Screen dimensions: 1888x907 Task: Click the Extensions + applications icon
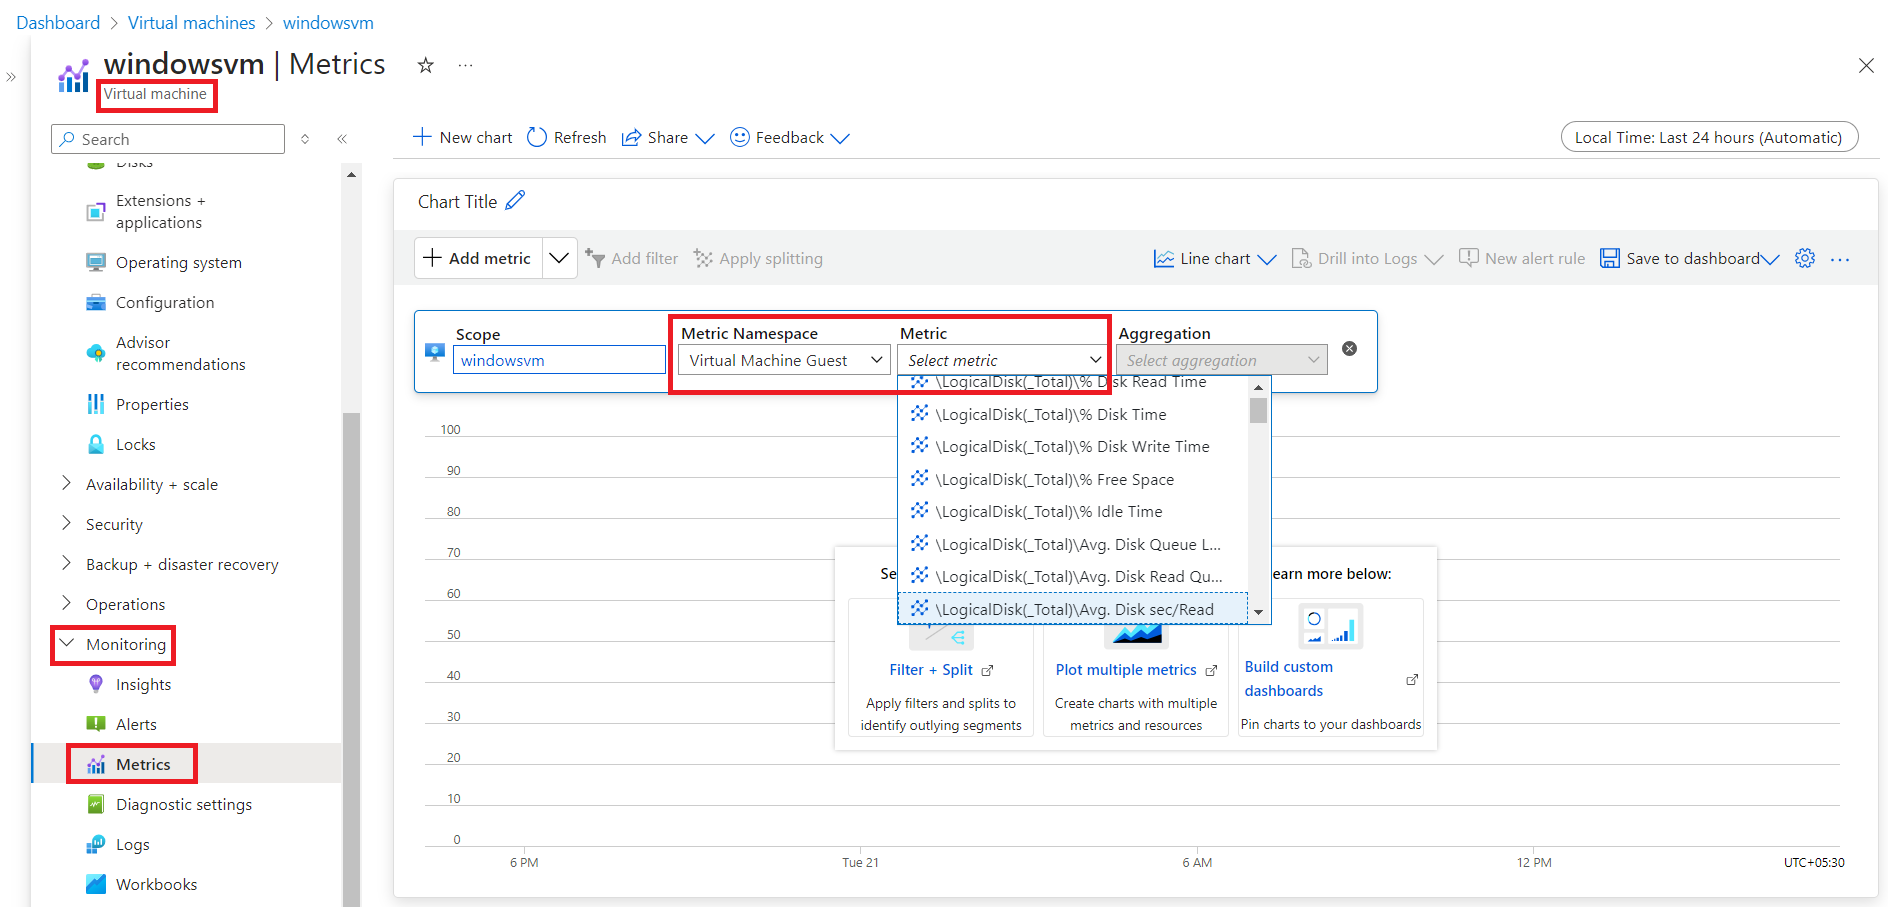point(96,212)
